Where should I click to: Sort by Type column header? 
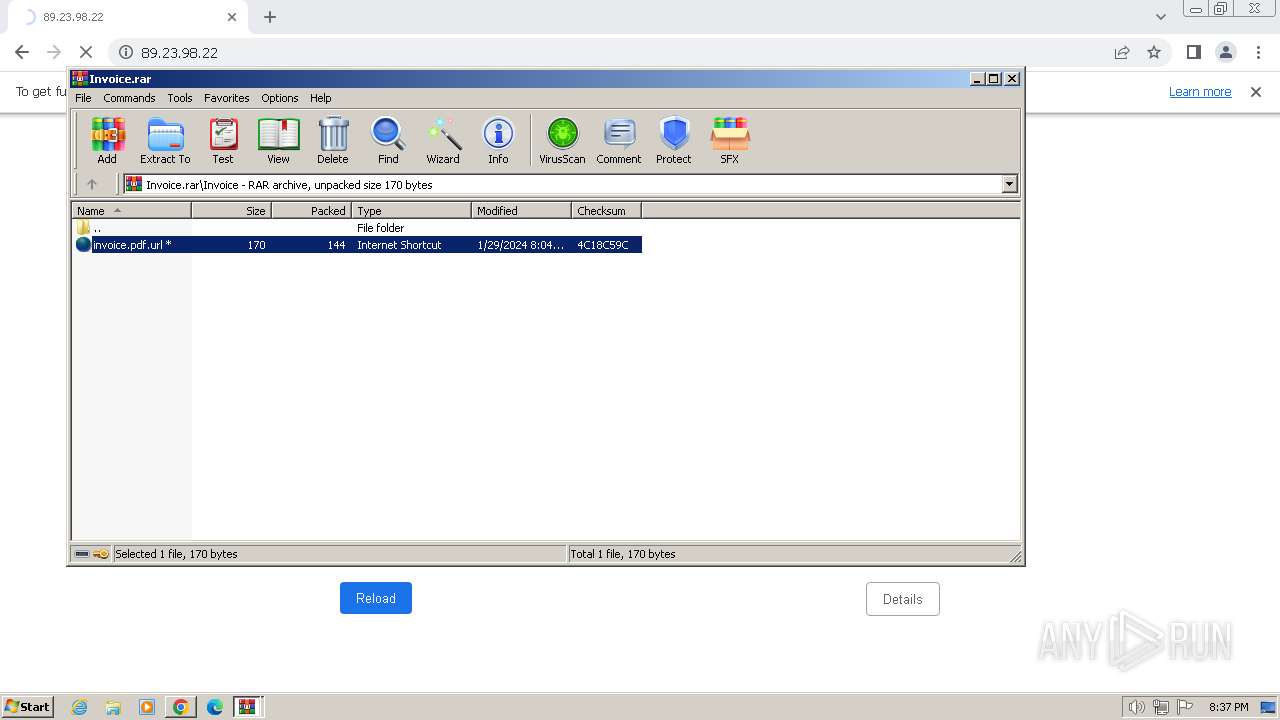(x=411, y=210)
